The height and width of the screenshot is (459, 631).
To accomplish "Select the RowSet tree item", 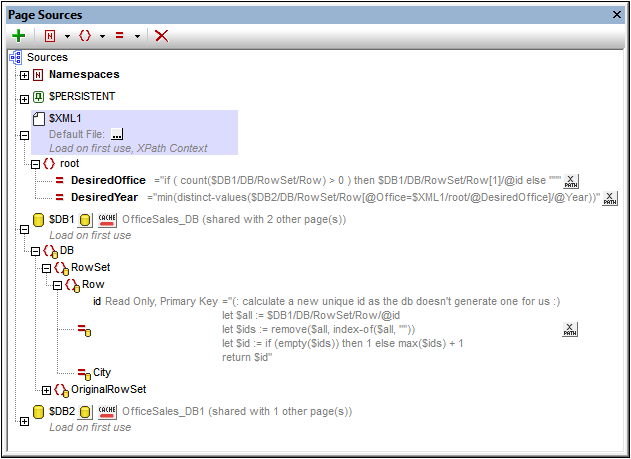I will [91, 268].
